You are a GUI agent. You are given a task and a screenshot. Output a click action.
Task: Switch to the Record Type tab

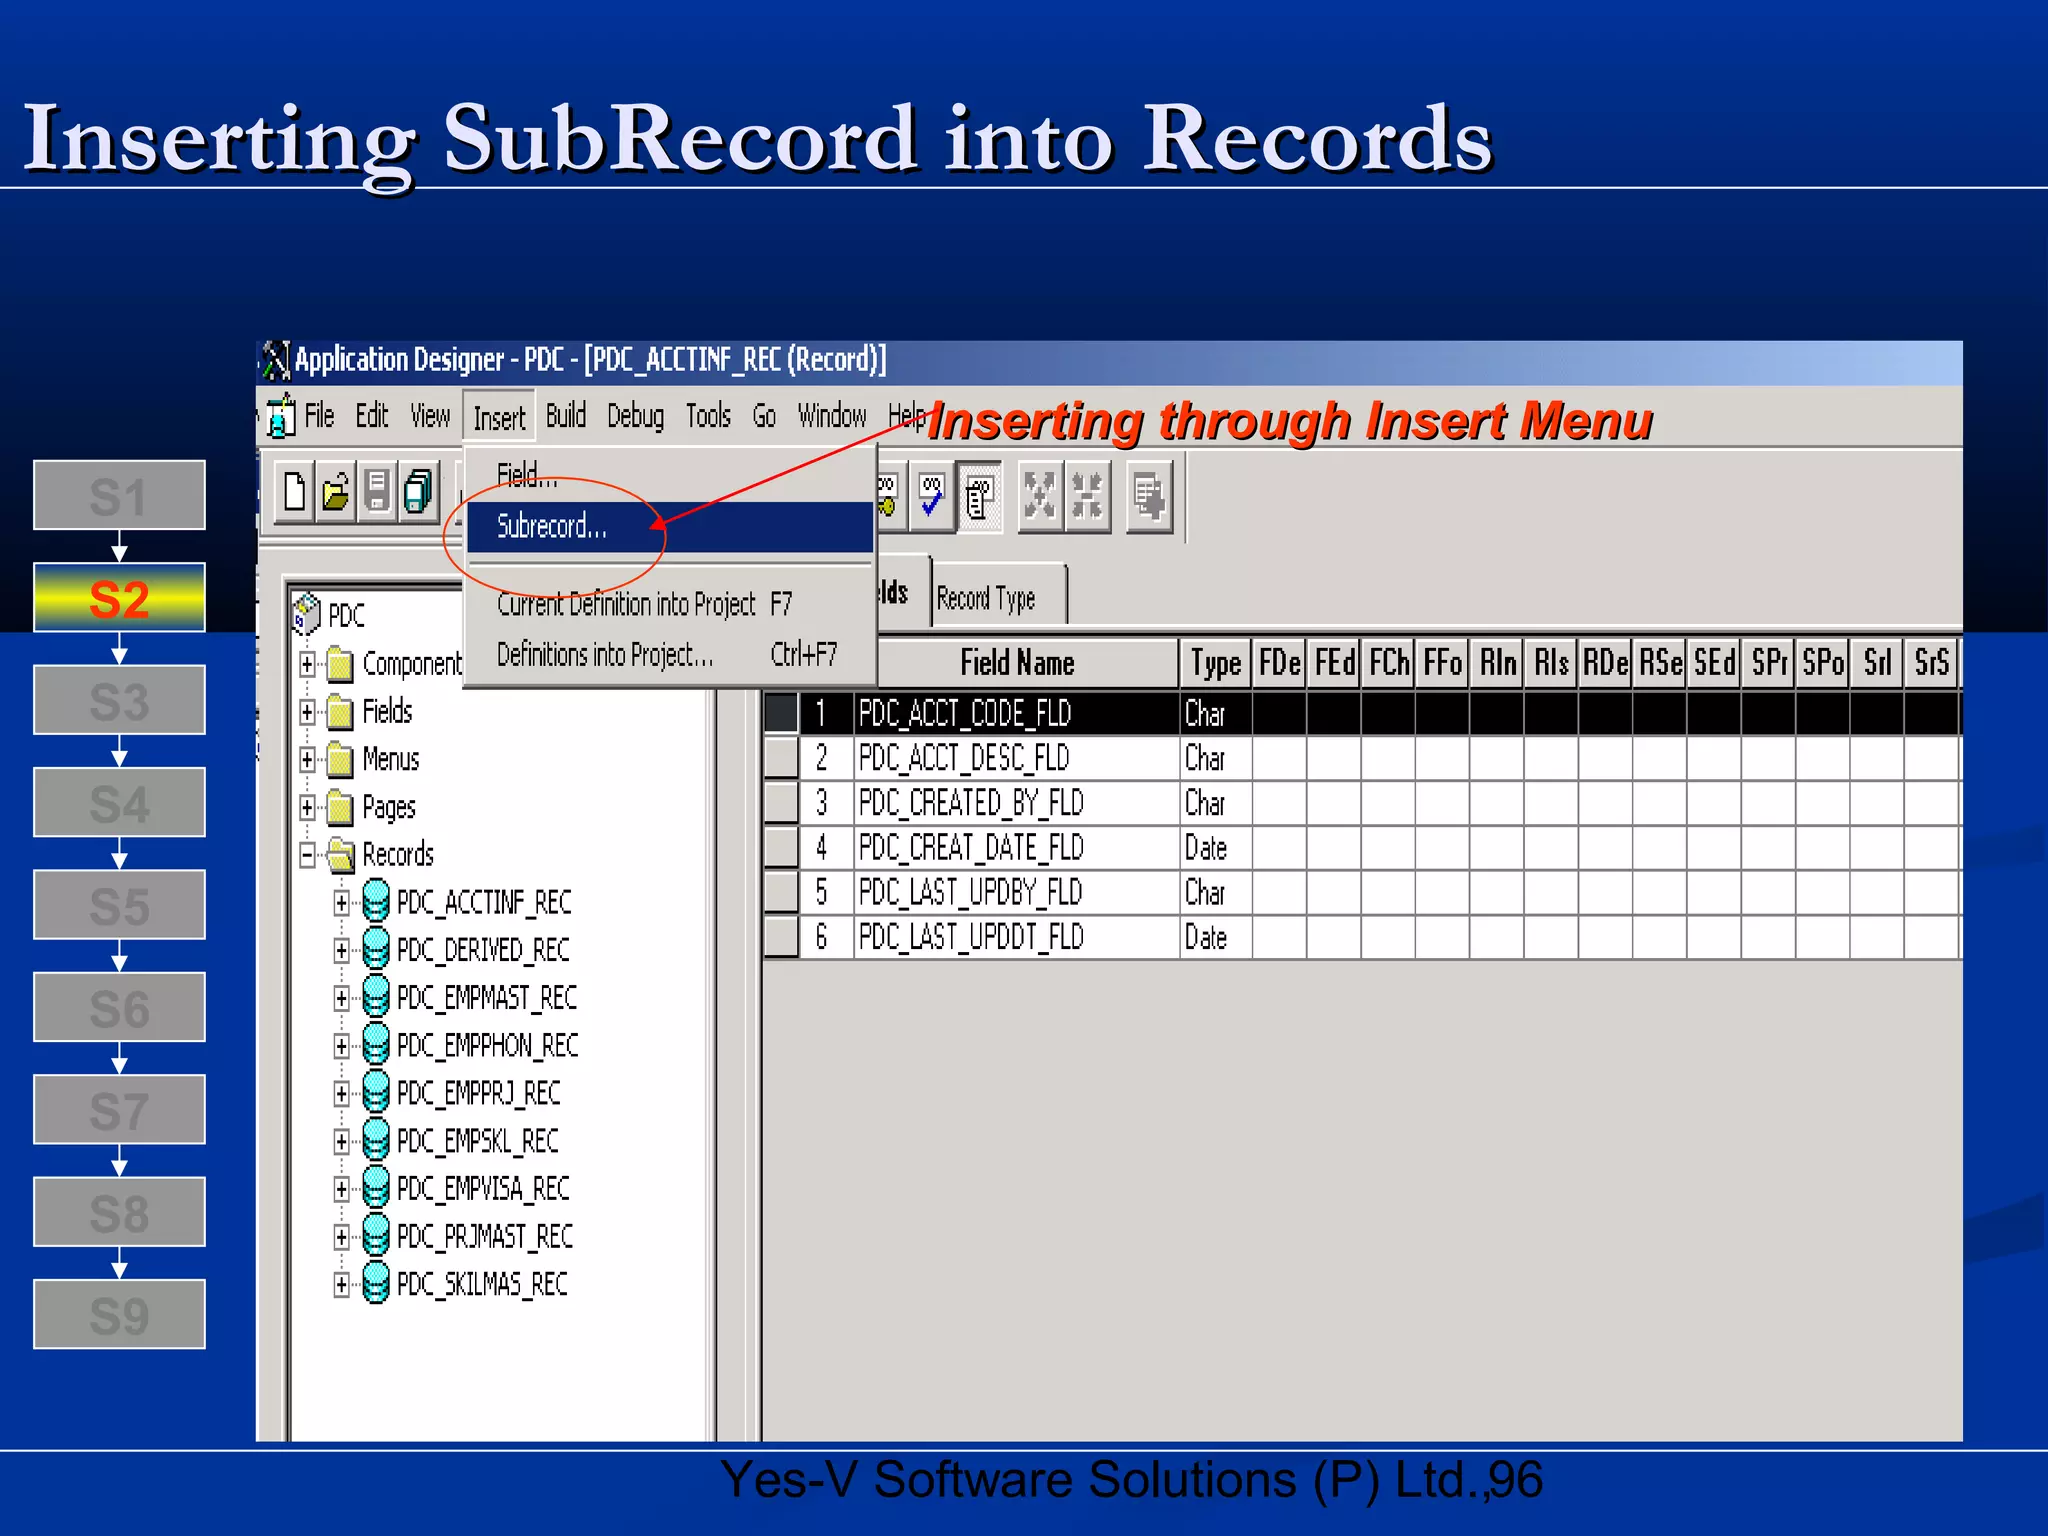(998, 597)
